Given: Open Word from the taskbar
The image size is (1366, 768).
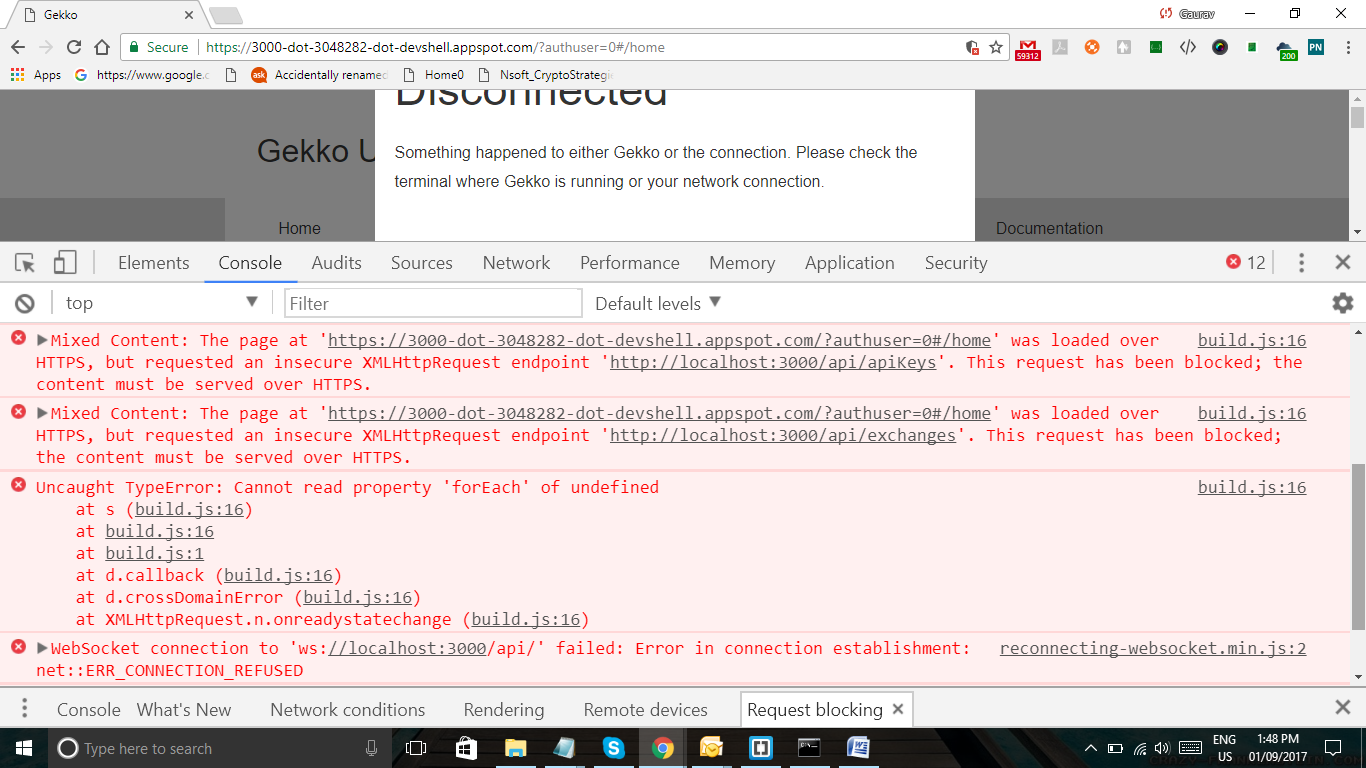Looking at the screenshot, I should [x=858, y=748].
